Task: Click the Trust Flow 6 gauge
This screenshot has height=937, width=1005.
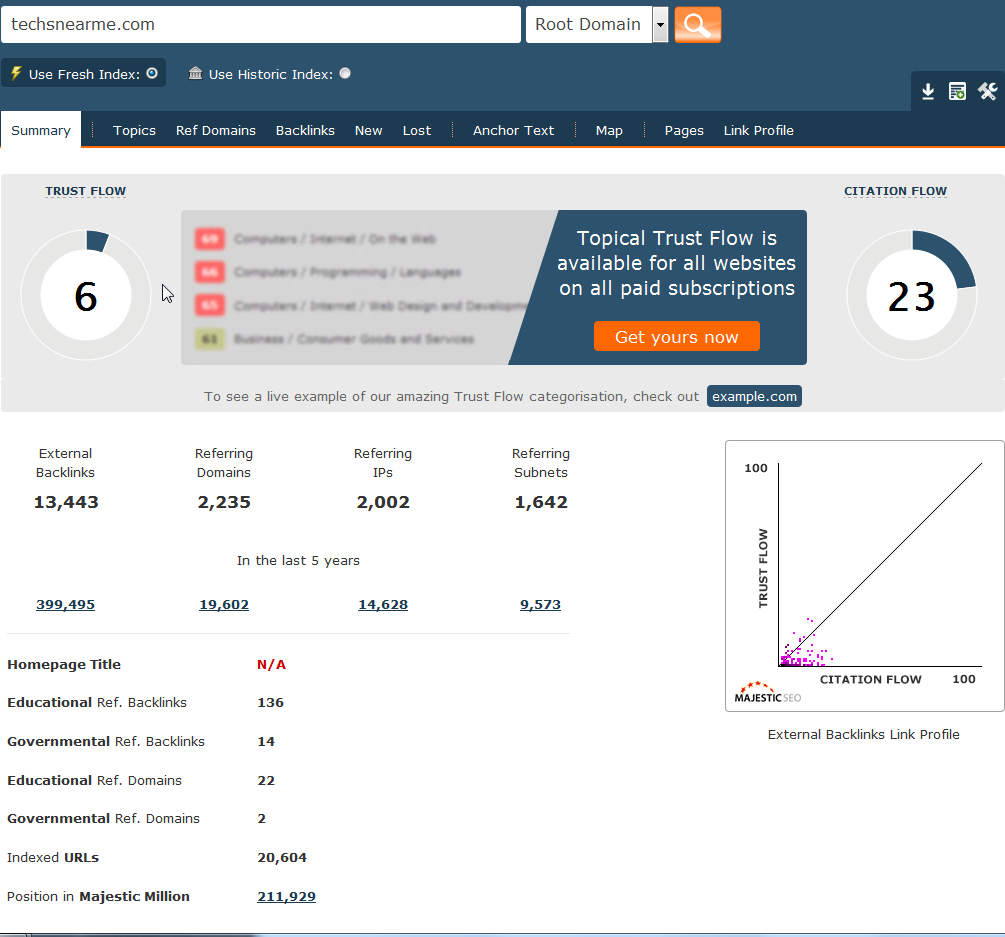Action: pos(86,295)
